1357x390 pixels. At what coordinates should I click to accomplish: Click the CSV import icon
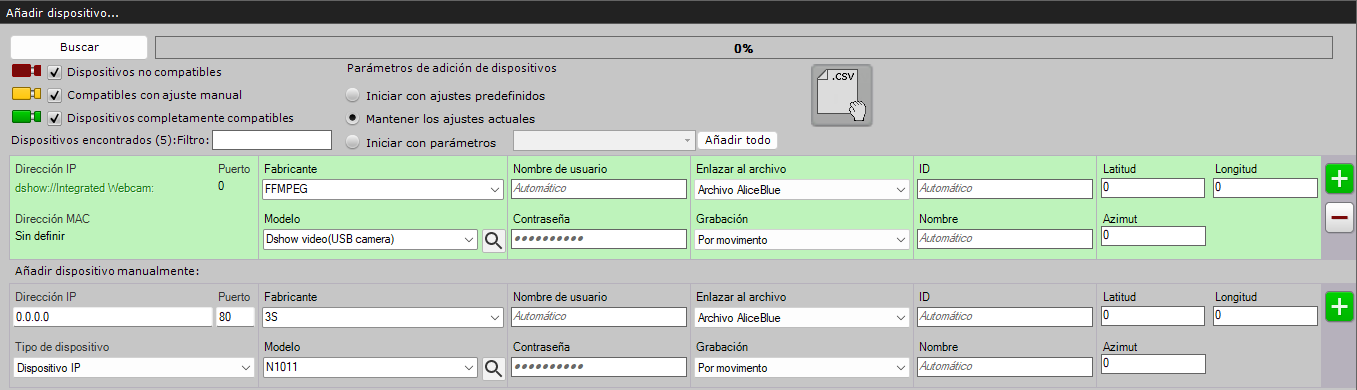[x=841, y=94]
